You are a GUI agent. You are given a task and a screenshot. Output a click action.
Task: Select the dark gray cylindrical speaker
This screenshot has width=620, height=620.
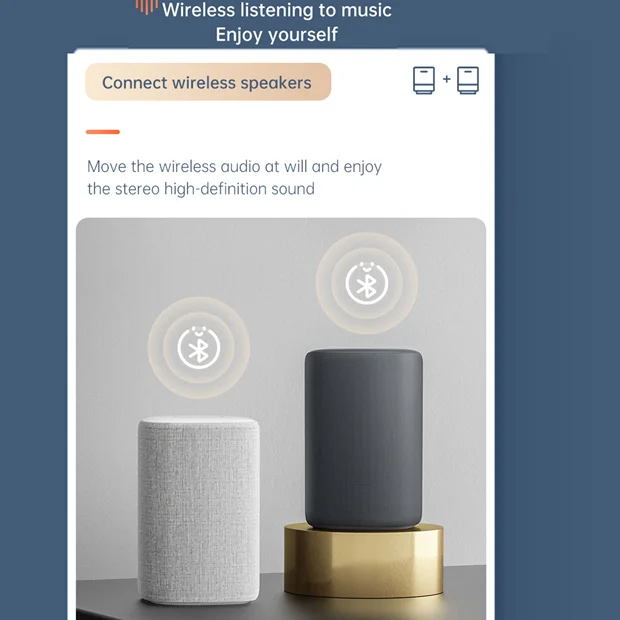(364, 439)
